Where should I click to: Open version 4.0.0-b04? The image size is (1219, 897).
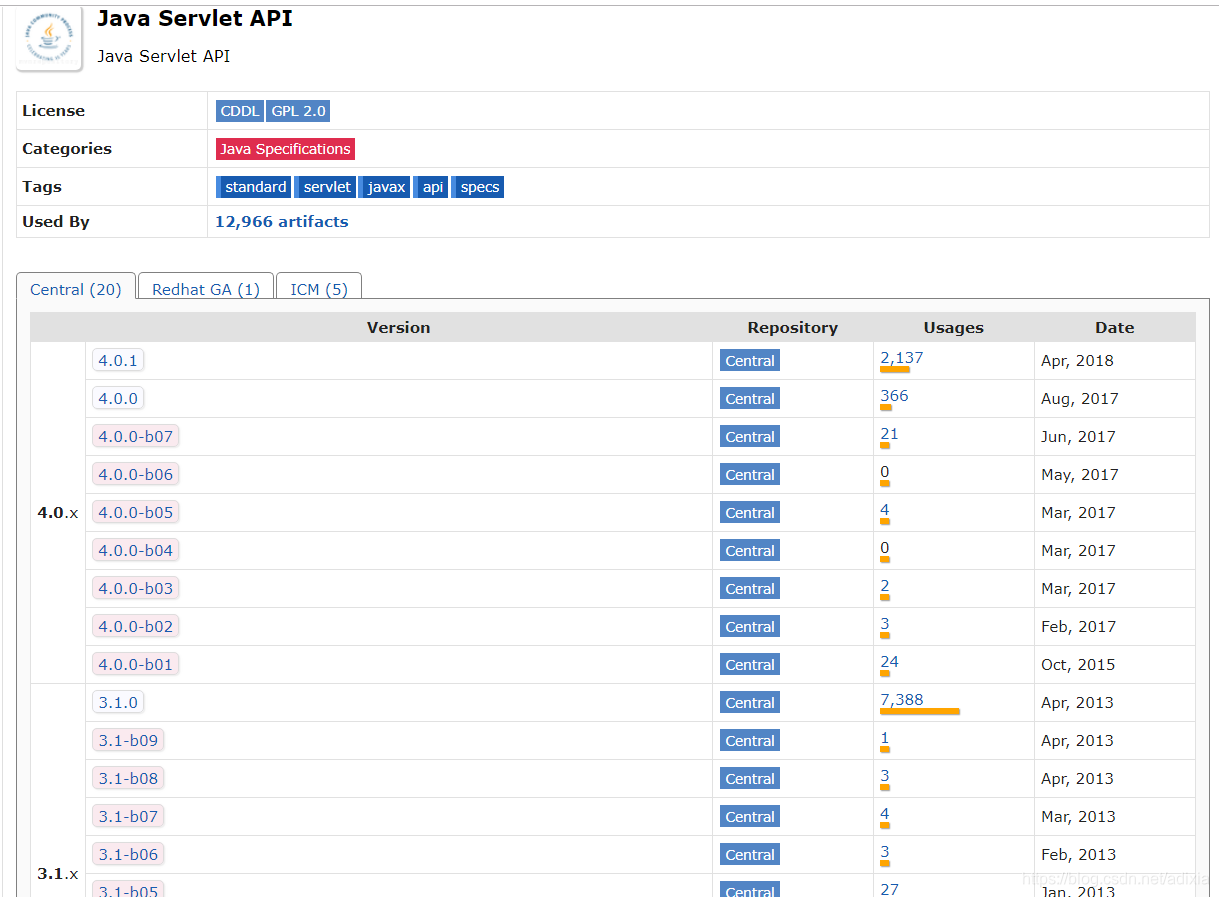click(136, 550)
